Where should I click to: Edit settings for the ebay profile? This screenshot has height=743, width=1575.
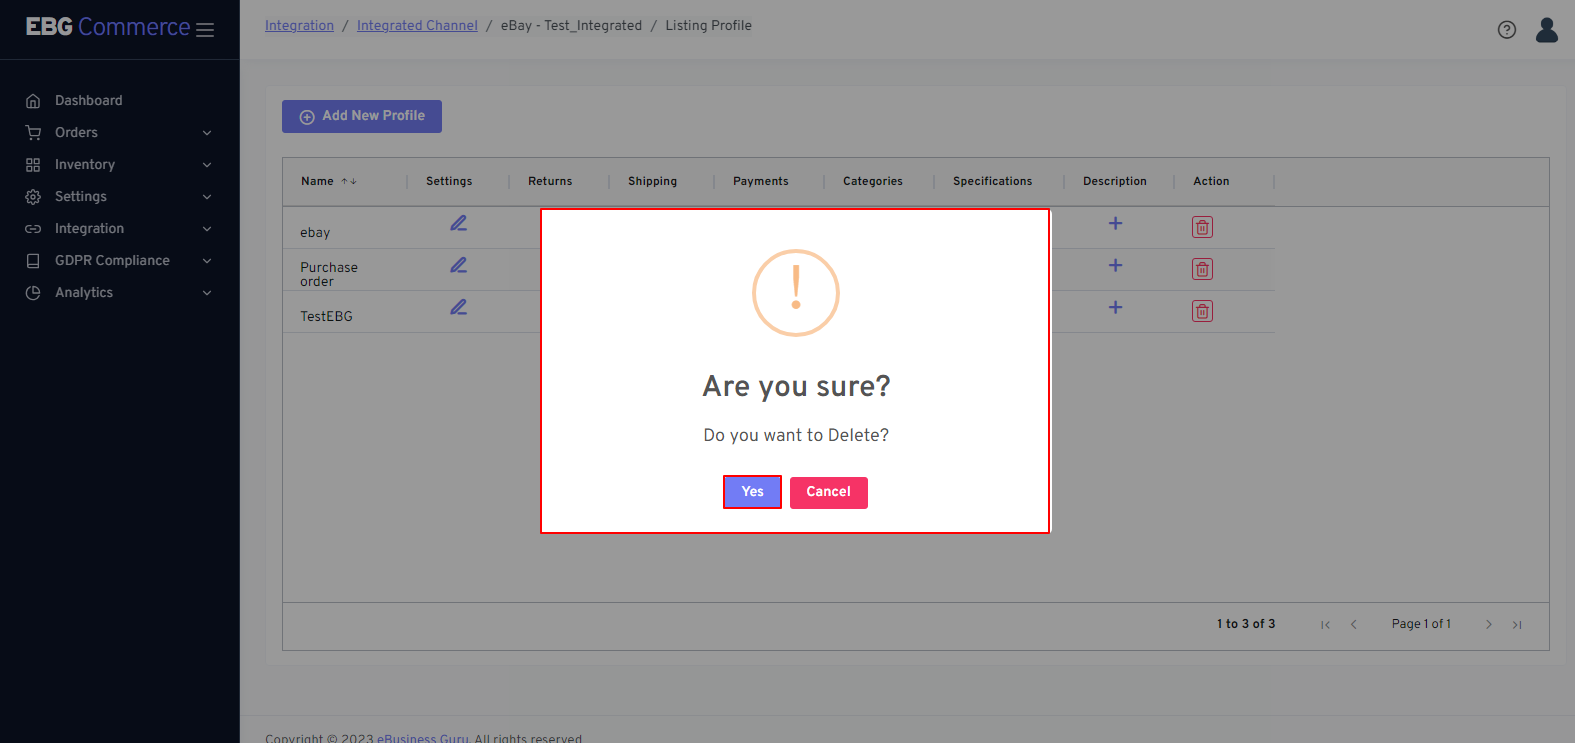point(458,223)
